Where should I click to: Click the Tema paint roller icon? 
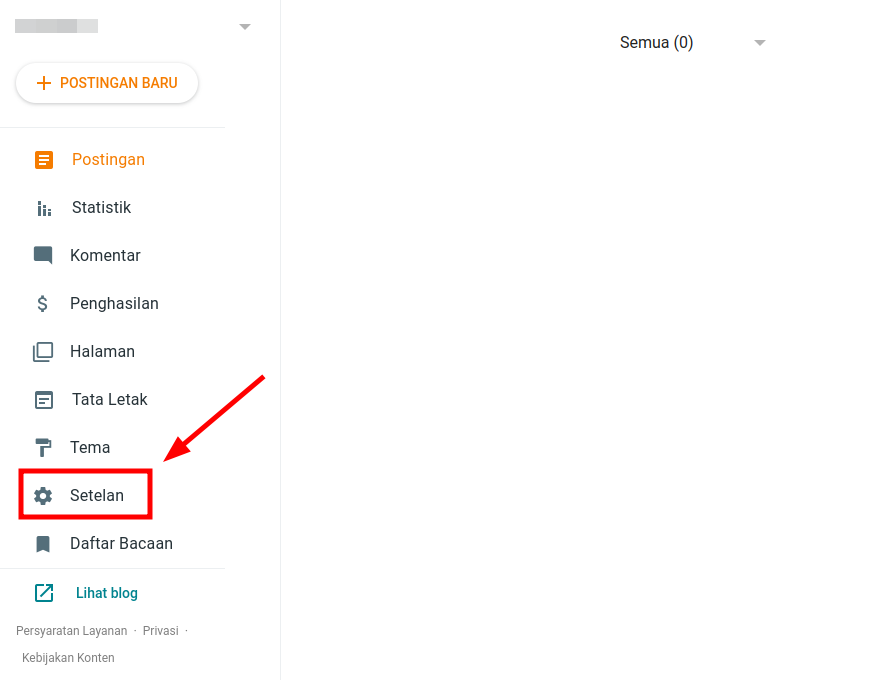pos(43,448)
